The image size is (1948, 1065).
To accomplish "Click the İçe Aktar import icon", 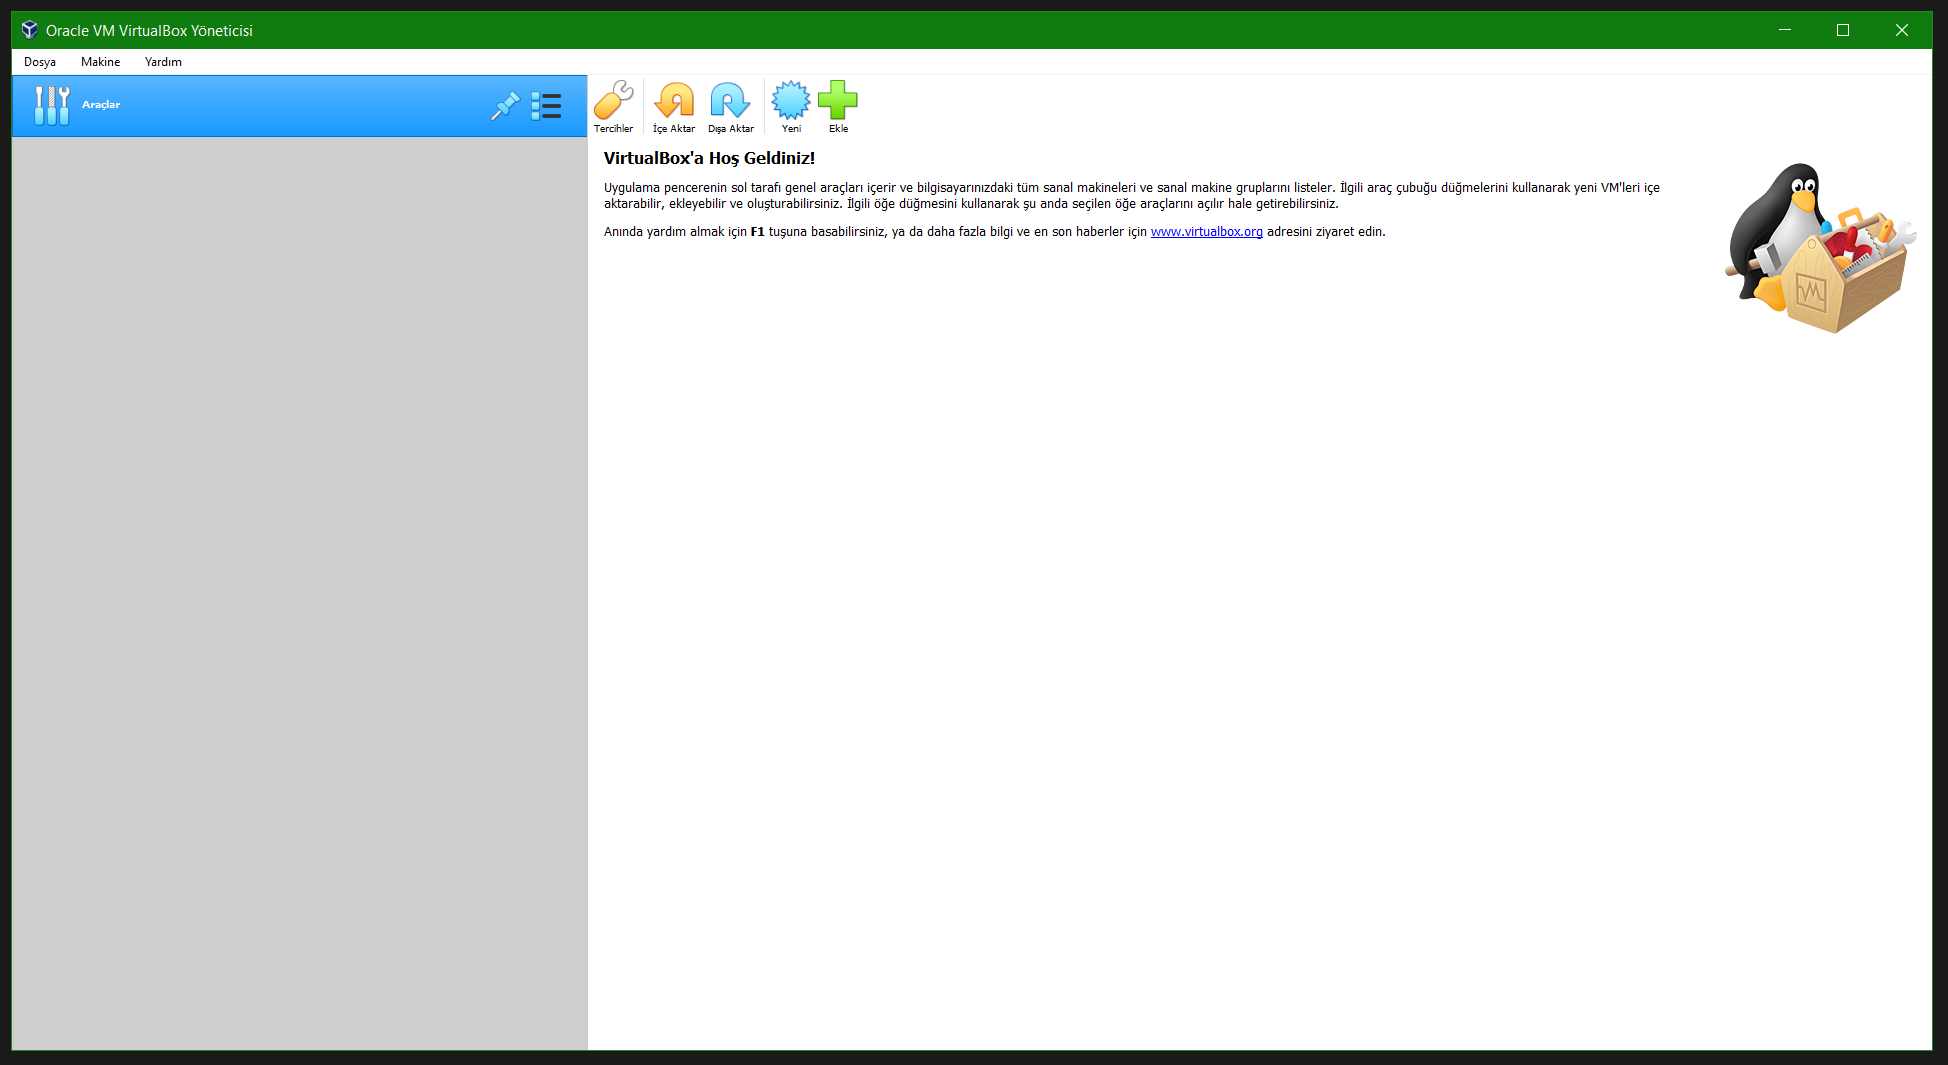I will point(674,106).
